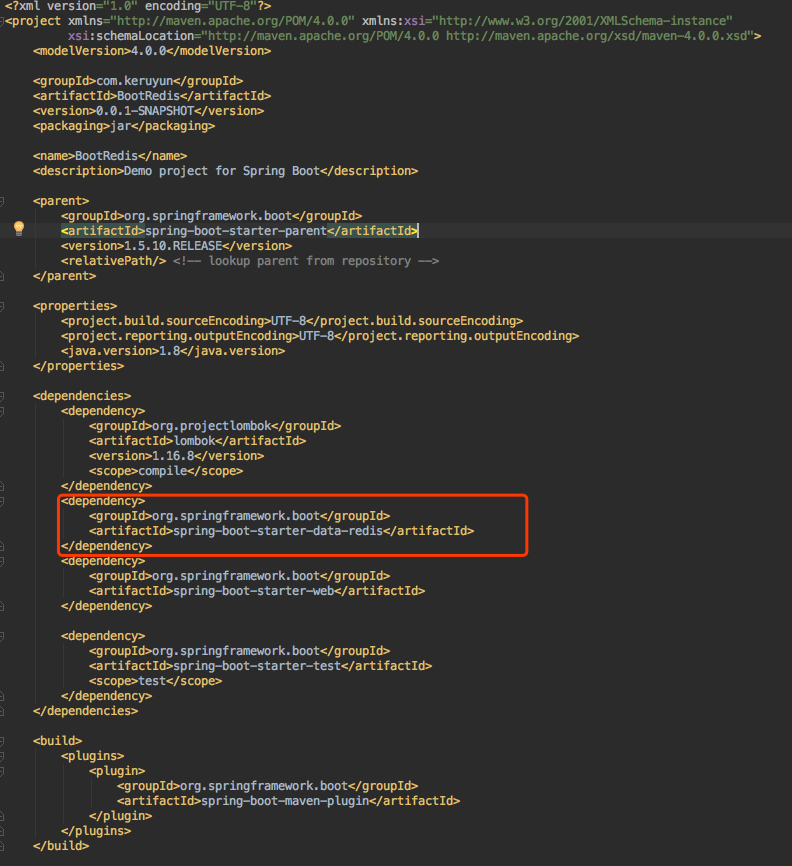The height and width of the screenshot is (866, 792).
Task: Click scope compile line
Action: (166, 471)
